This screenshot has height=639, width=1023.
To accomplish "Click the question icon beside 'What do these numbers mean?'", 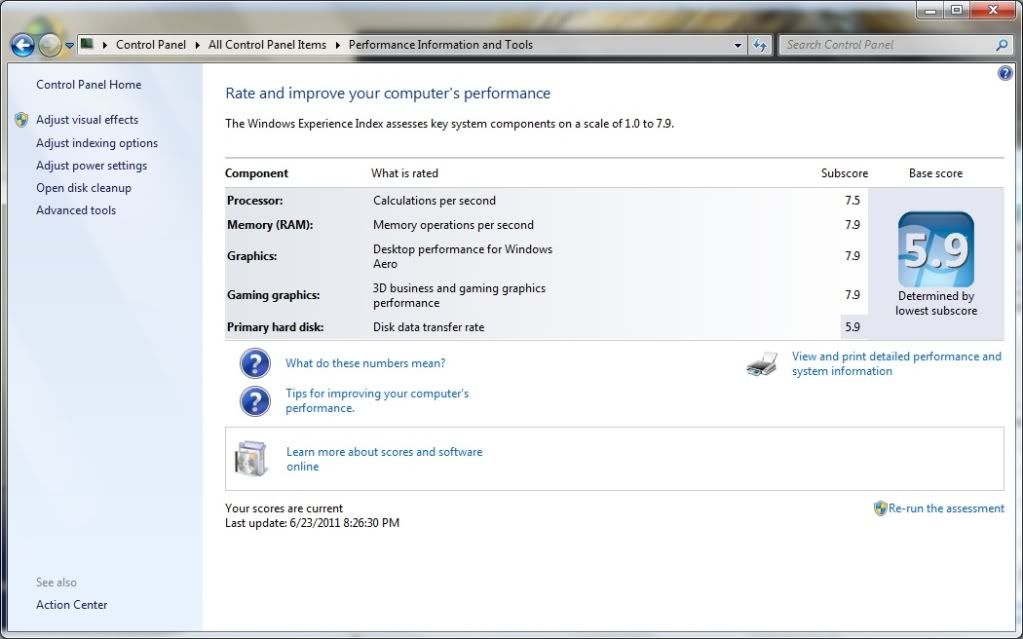I will pyautogui.click(x=255, y=363).
